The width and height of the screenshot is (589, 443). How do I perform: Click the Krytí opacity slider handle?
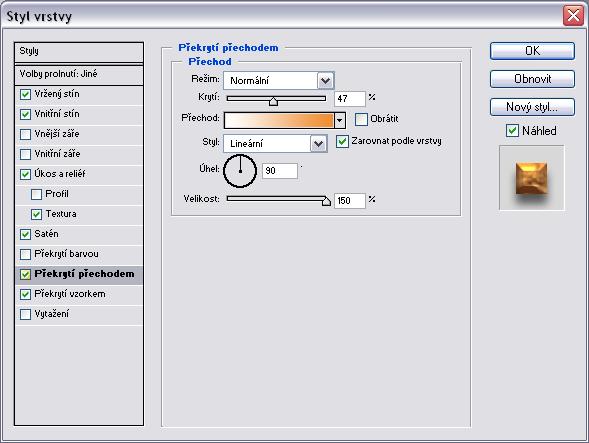tap(273, 101)
